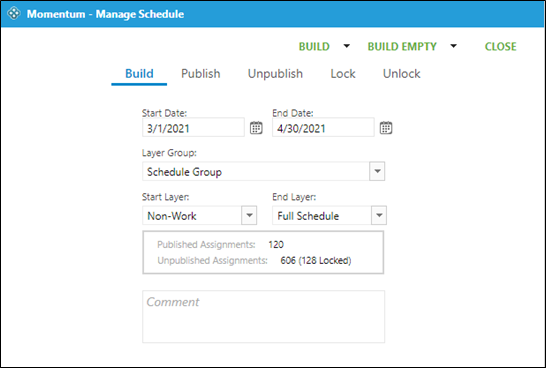Click into the End Date field
546x368 pixels.
tap(323, 128)
